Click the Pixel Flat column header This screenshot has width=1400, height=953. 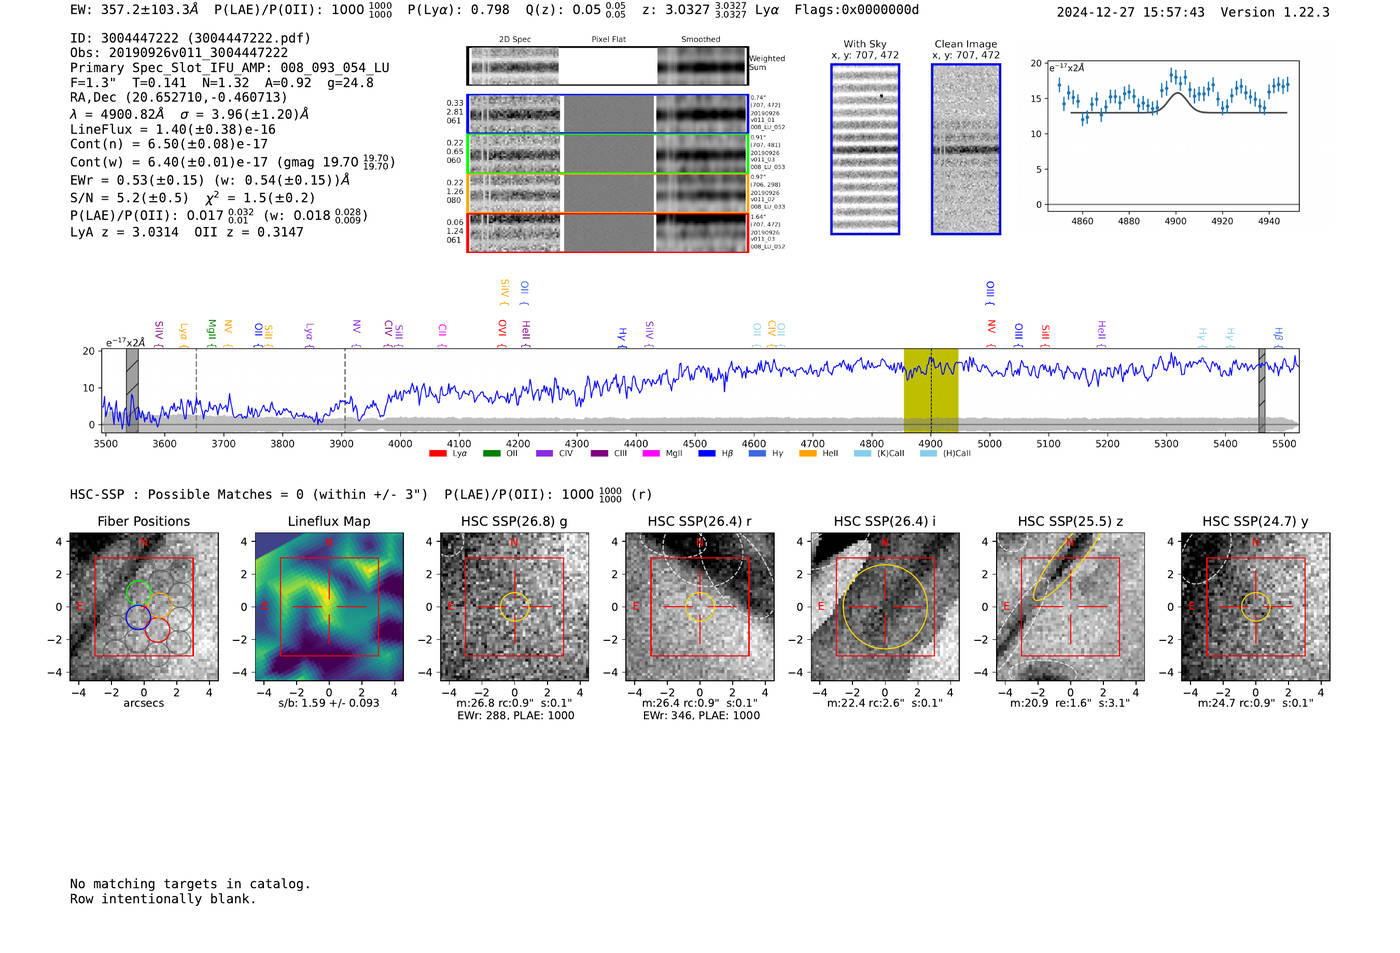pos(608,40)
